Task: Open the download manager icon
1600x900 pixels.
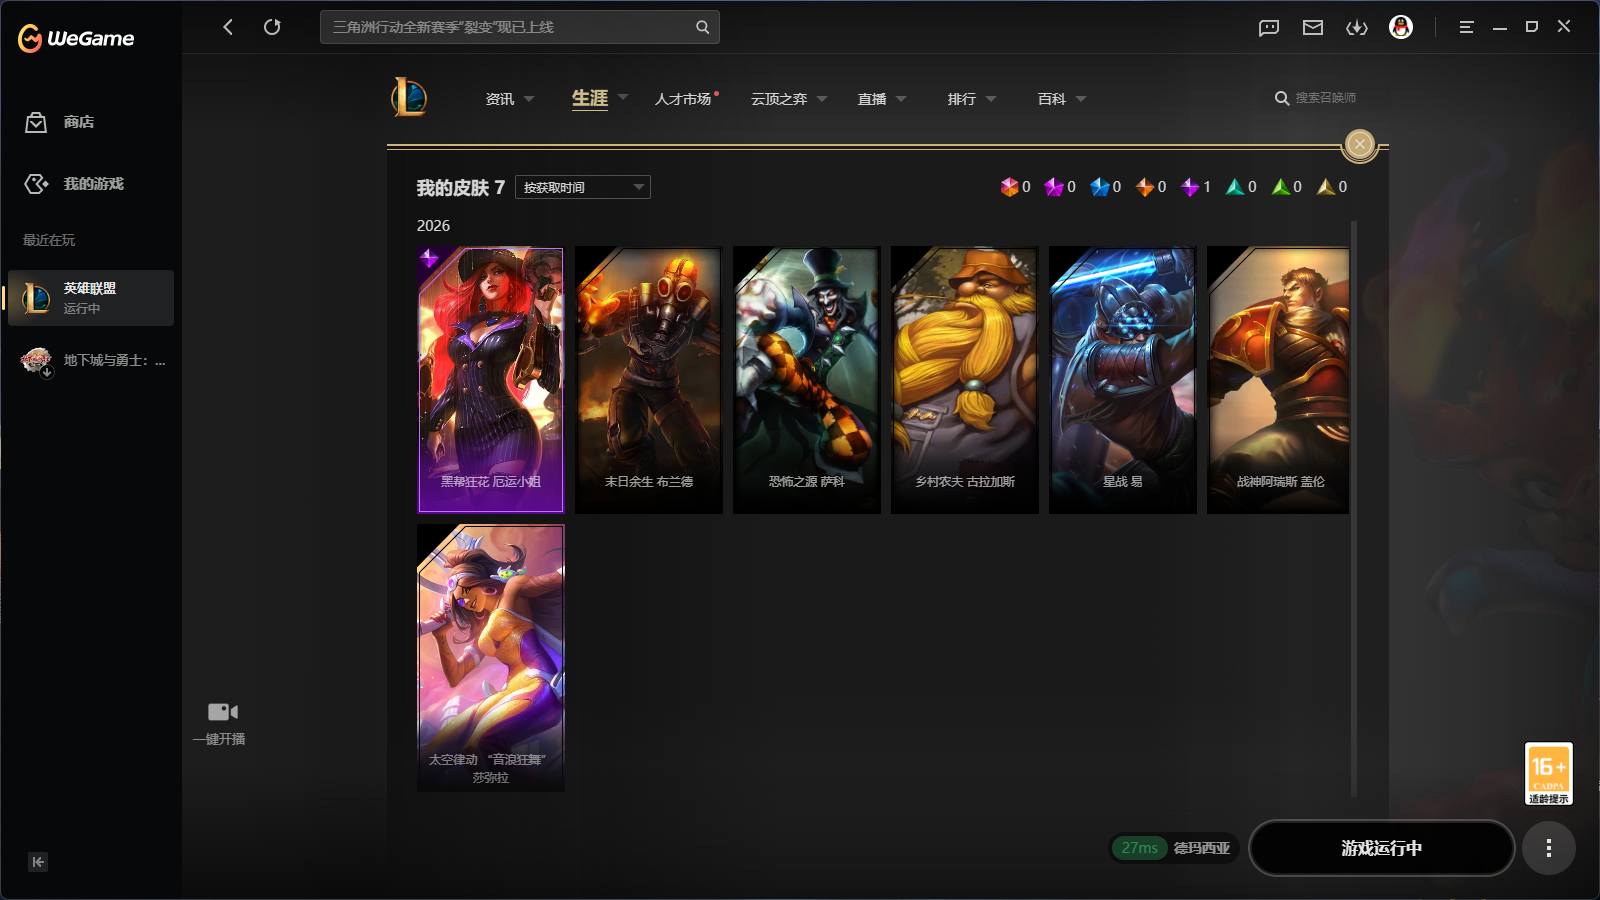Action: [x=1357, y=28]
